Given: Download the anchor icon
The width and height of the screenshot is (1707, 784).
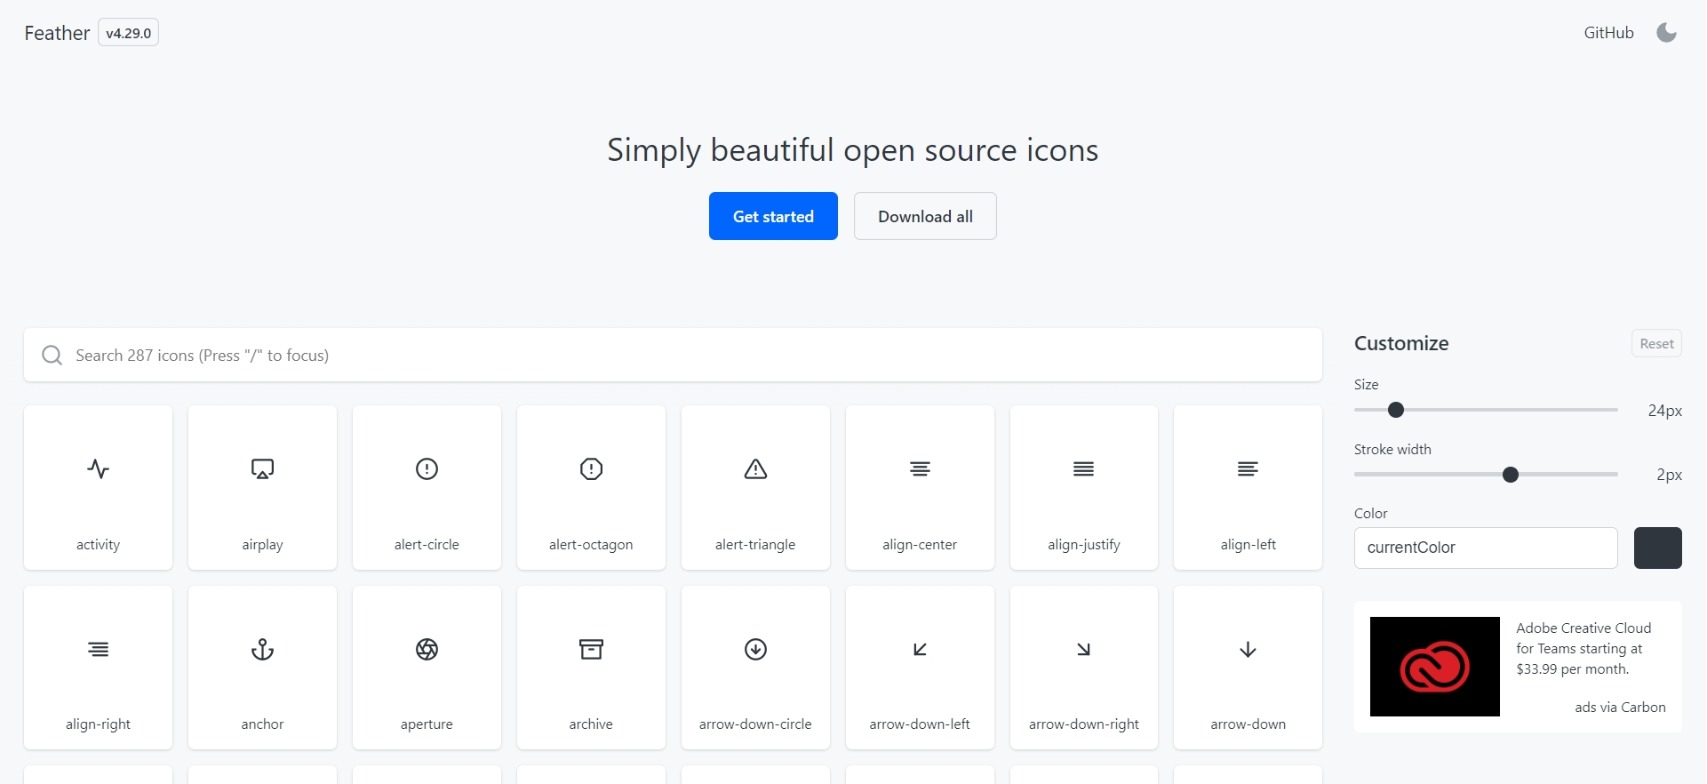Looking at the screenshot, I should (262, 667).
